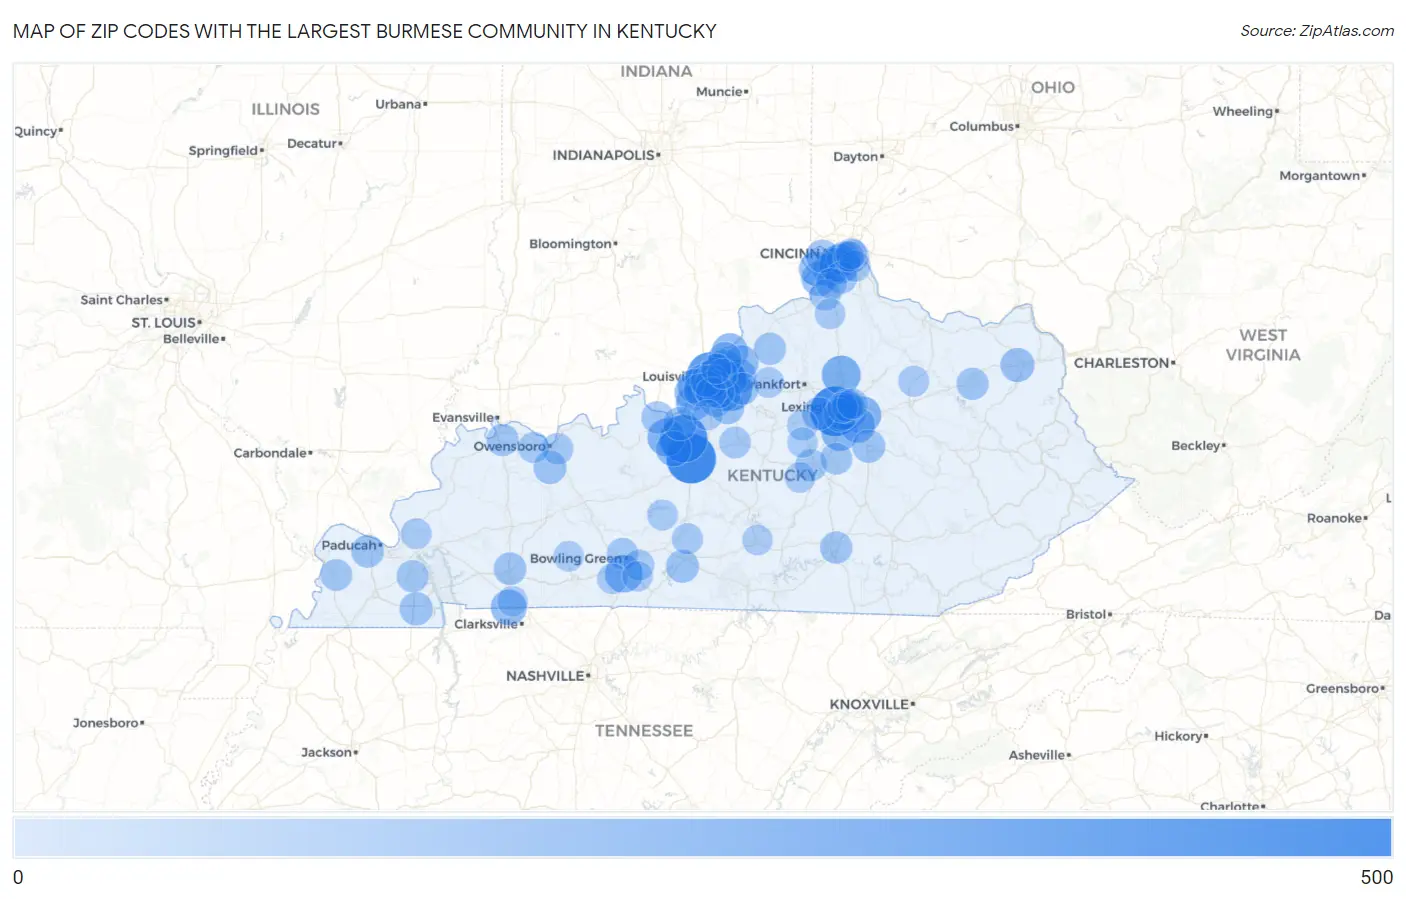Click the TENNESSEE state label

pyautogui.click(x=644, y=731)
